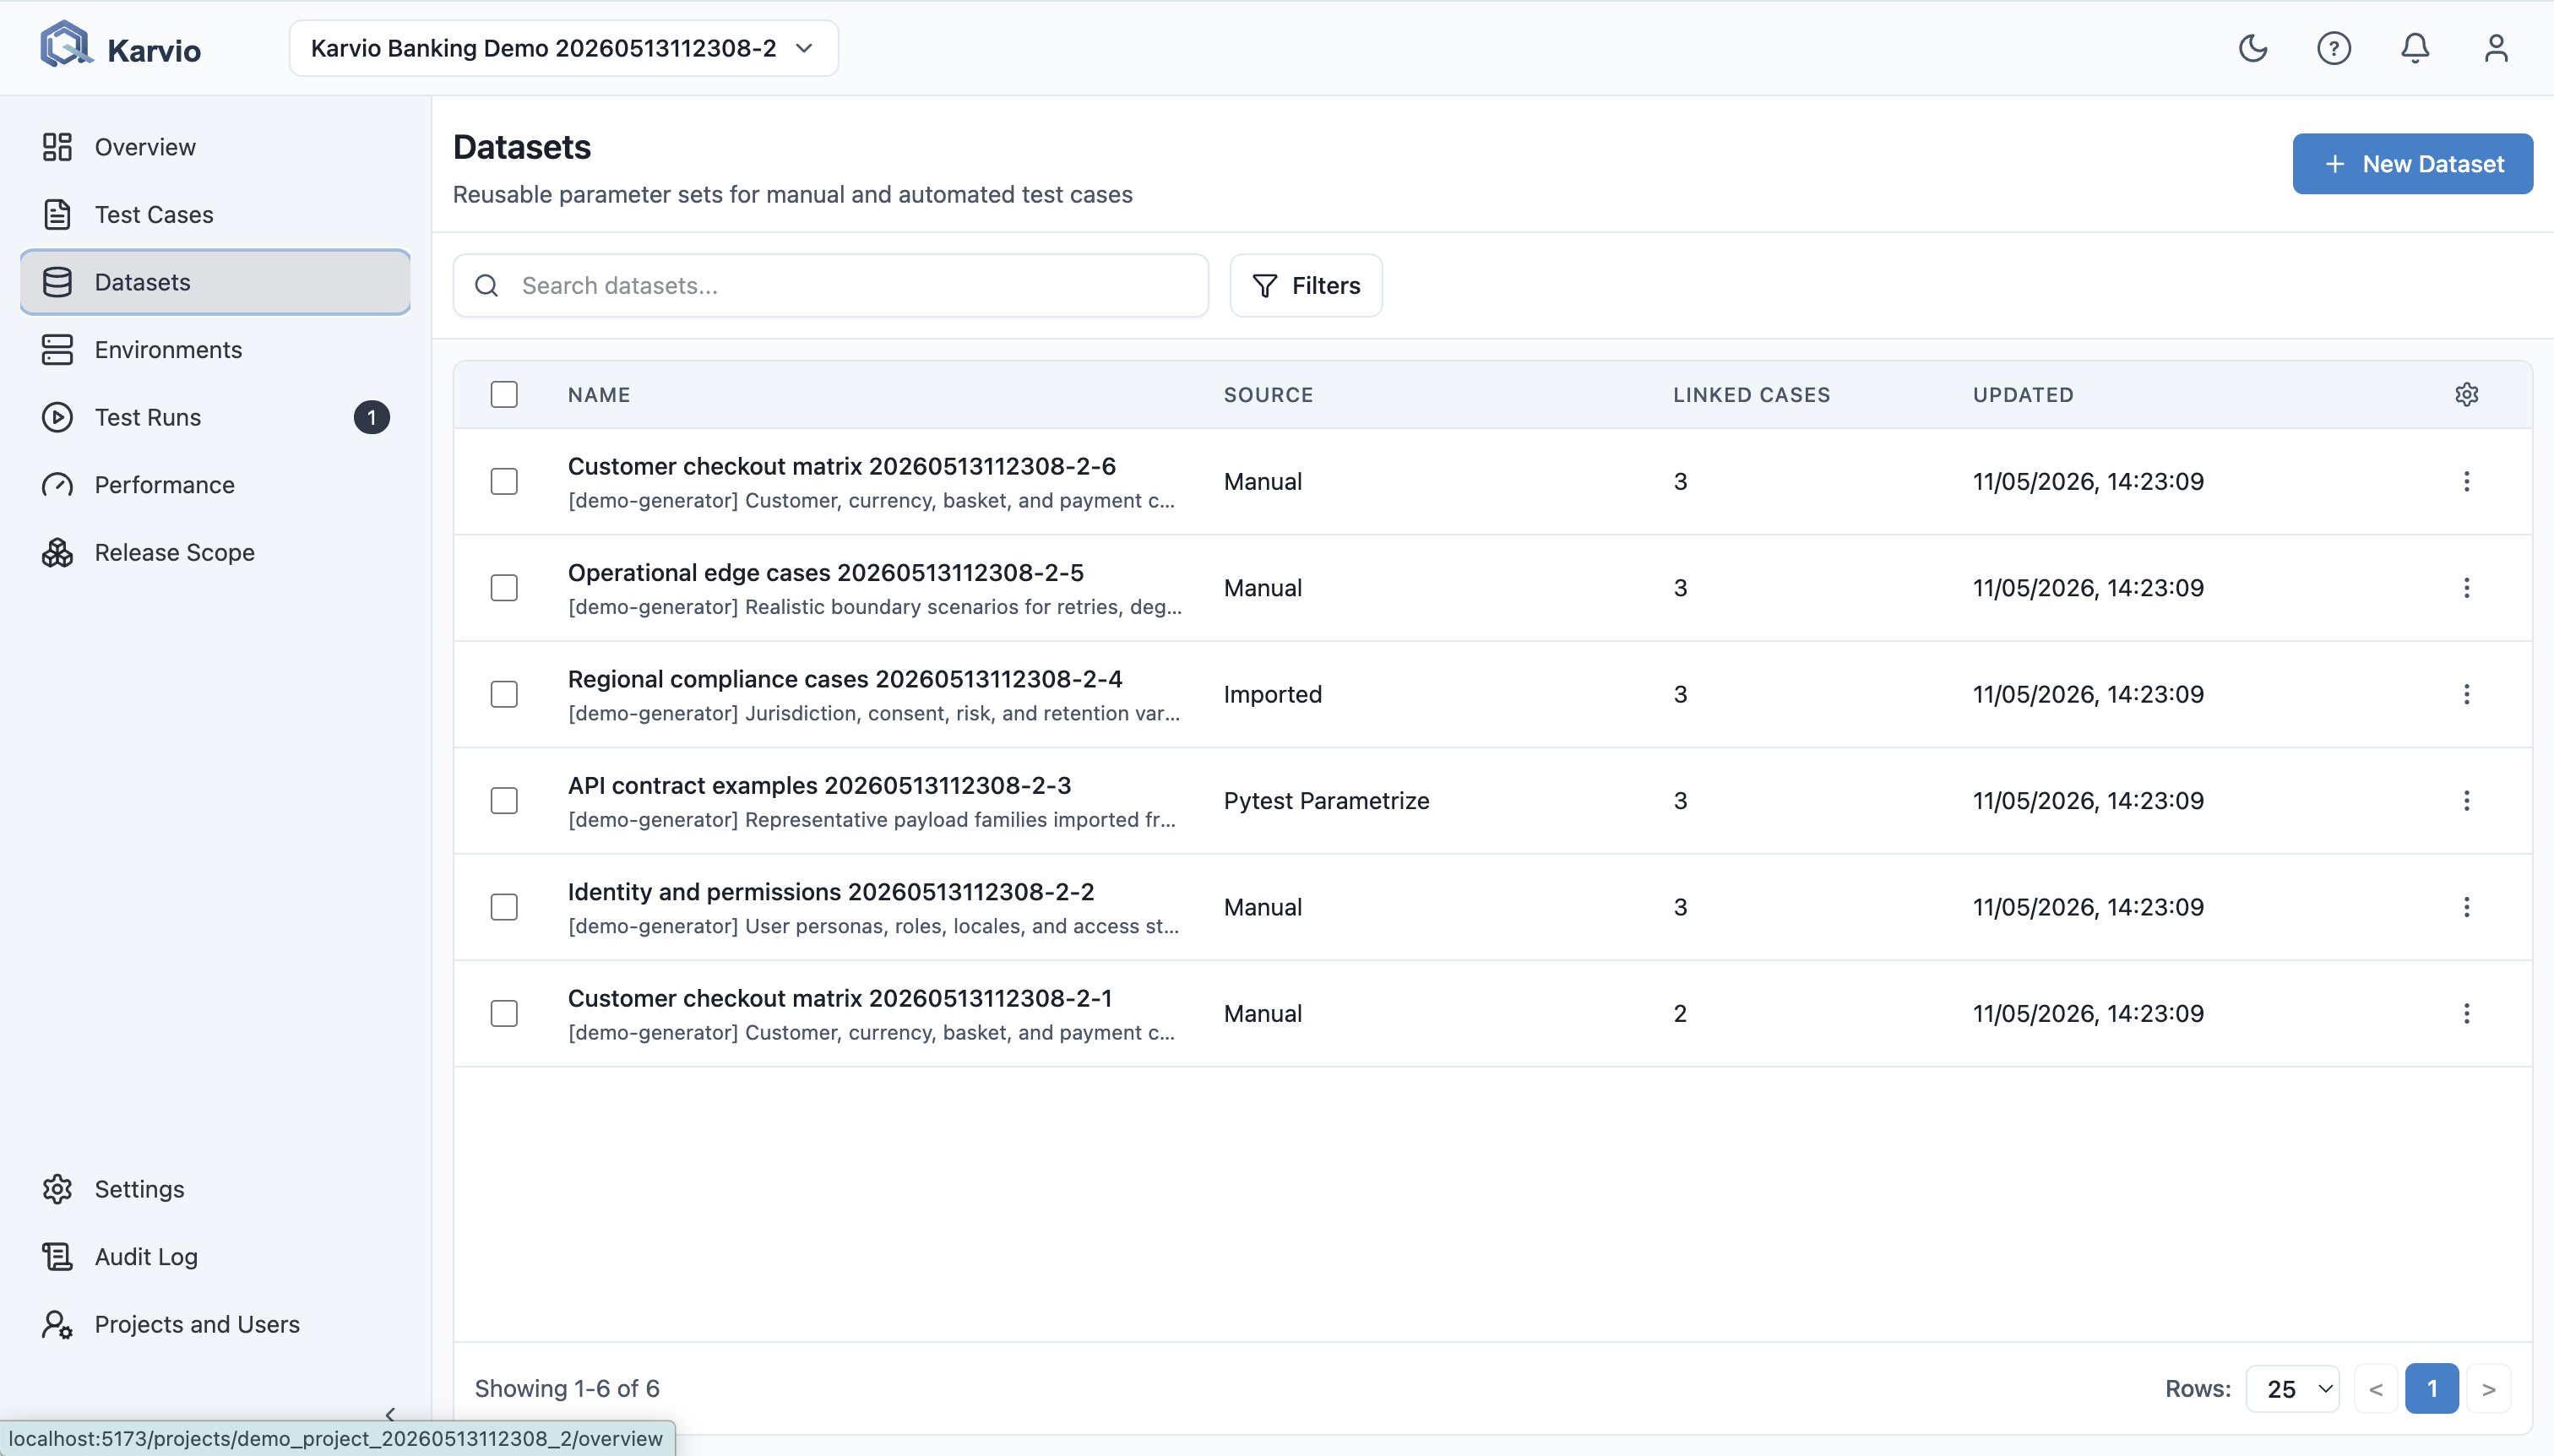Collapse the sidebar with the chevron
This screenshot has height=1456, width=2554.
tap(390, 1413)
